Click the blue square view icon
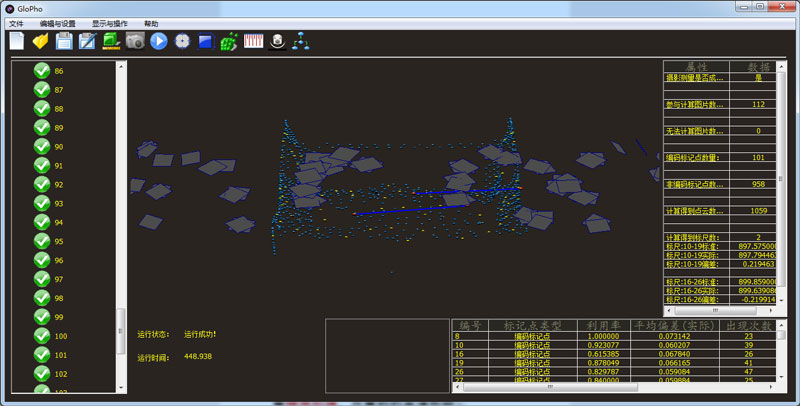The width and height of the screenshot is (800, 406). pos(205,41)
